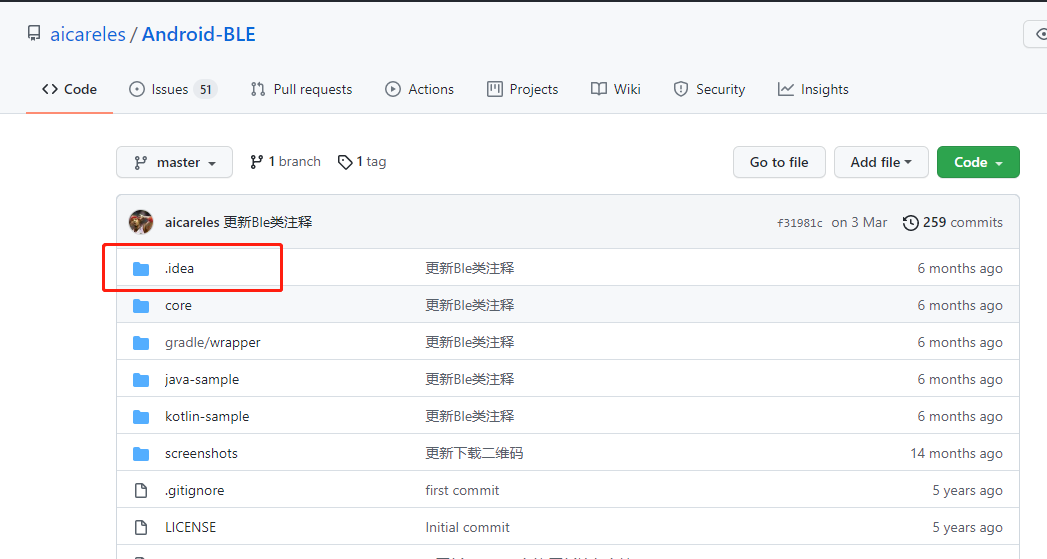Image resolution: width=1047 pixels, height=559 pixels.
Task: Expand the Add file dropdown
Action: point(881,162)
